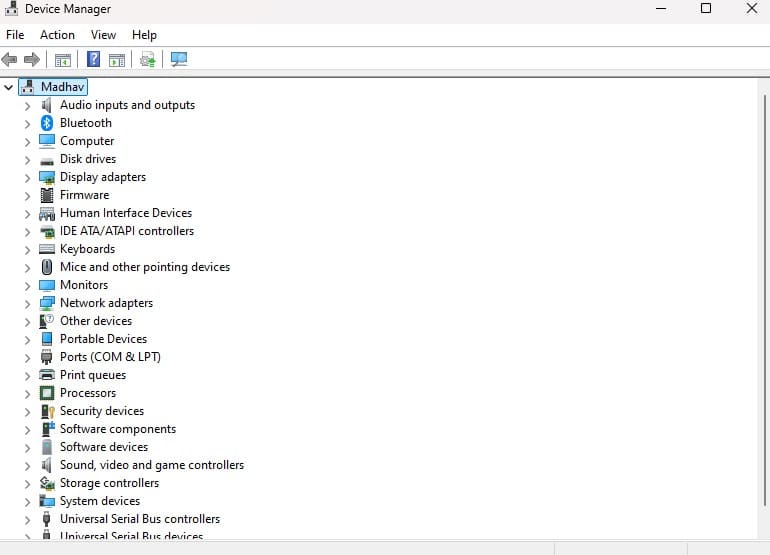
Task: Select Storage controllers label
Action: (x=110, y=483)
